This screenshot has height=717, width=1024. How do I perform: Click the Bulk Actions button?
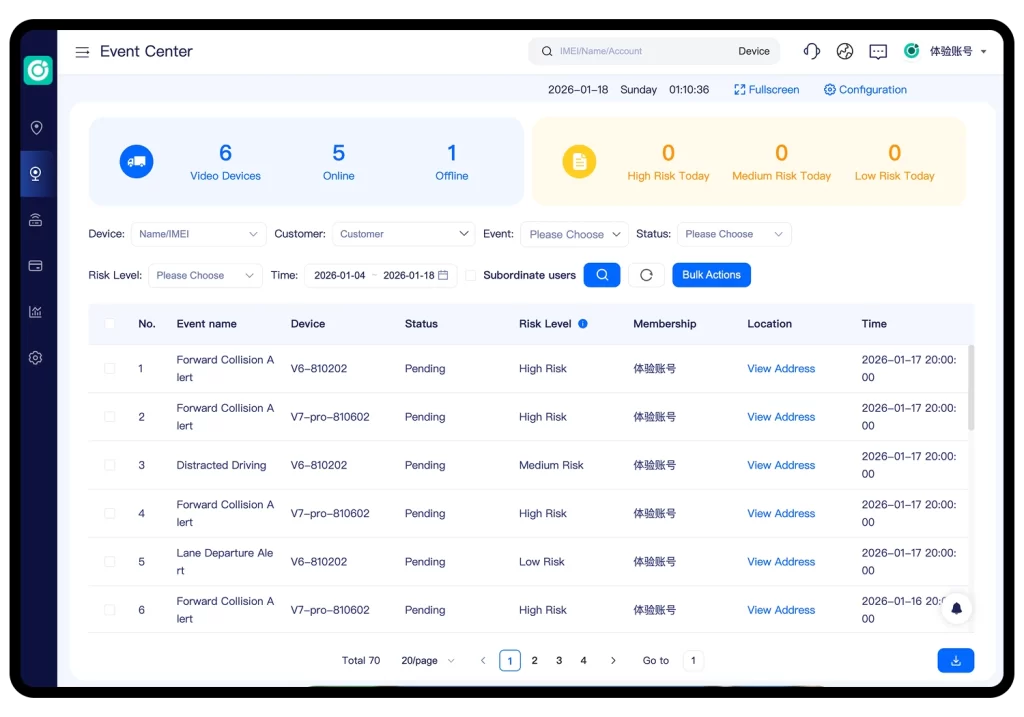(x=711, y=275)
